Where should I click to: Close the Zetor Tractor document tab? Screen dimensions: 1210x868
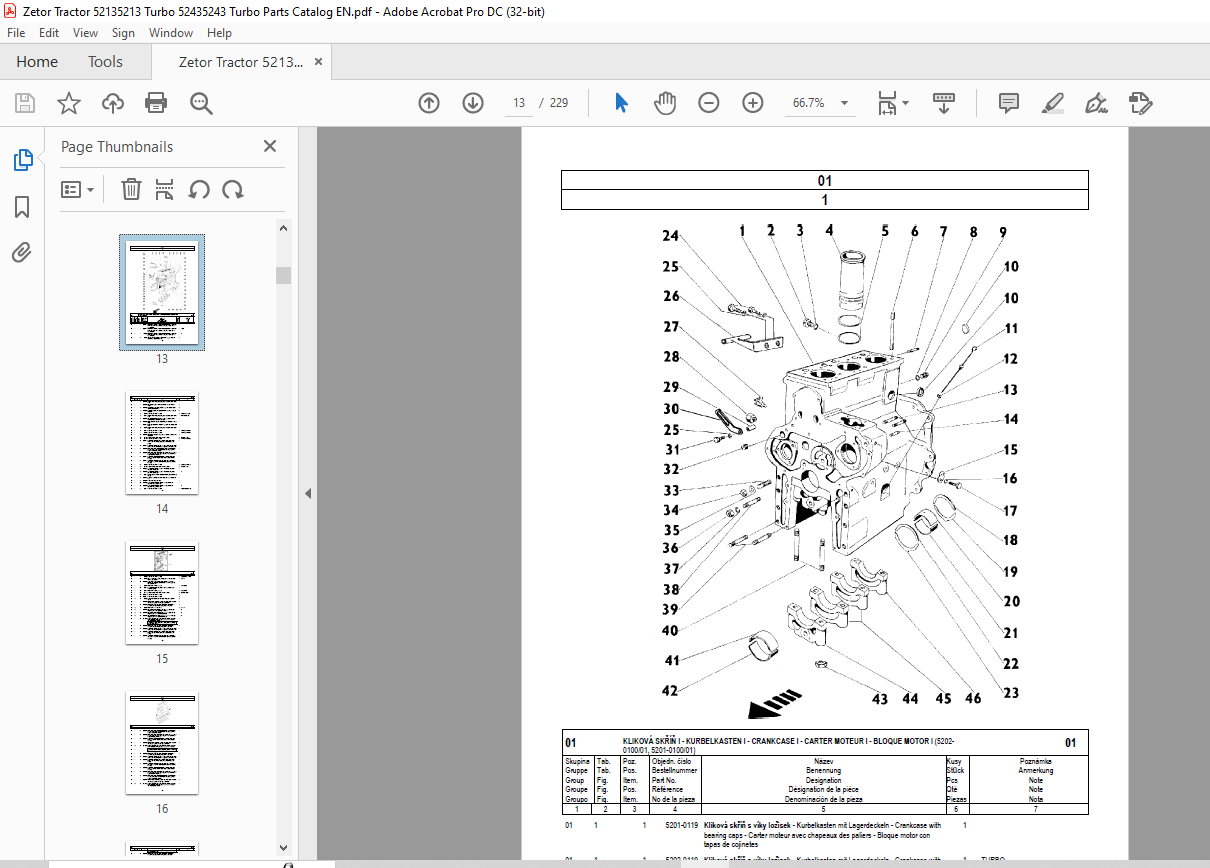tap(319, 62)
